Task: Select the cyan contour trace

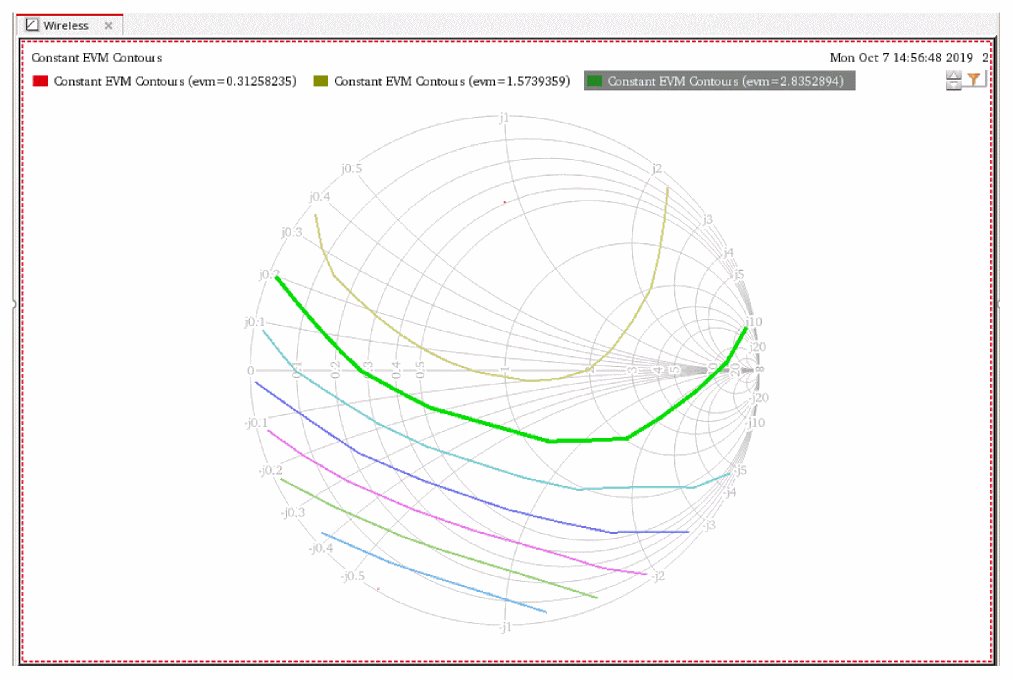Action: 450,455
